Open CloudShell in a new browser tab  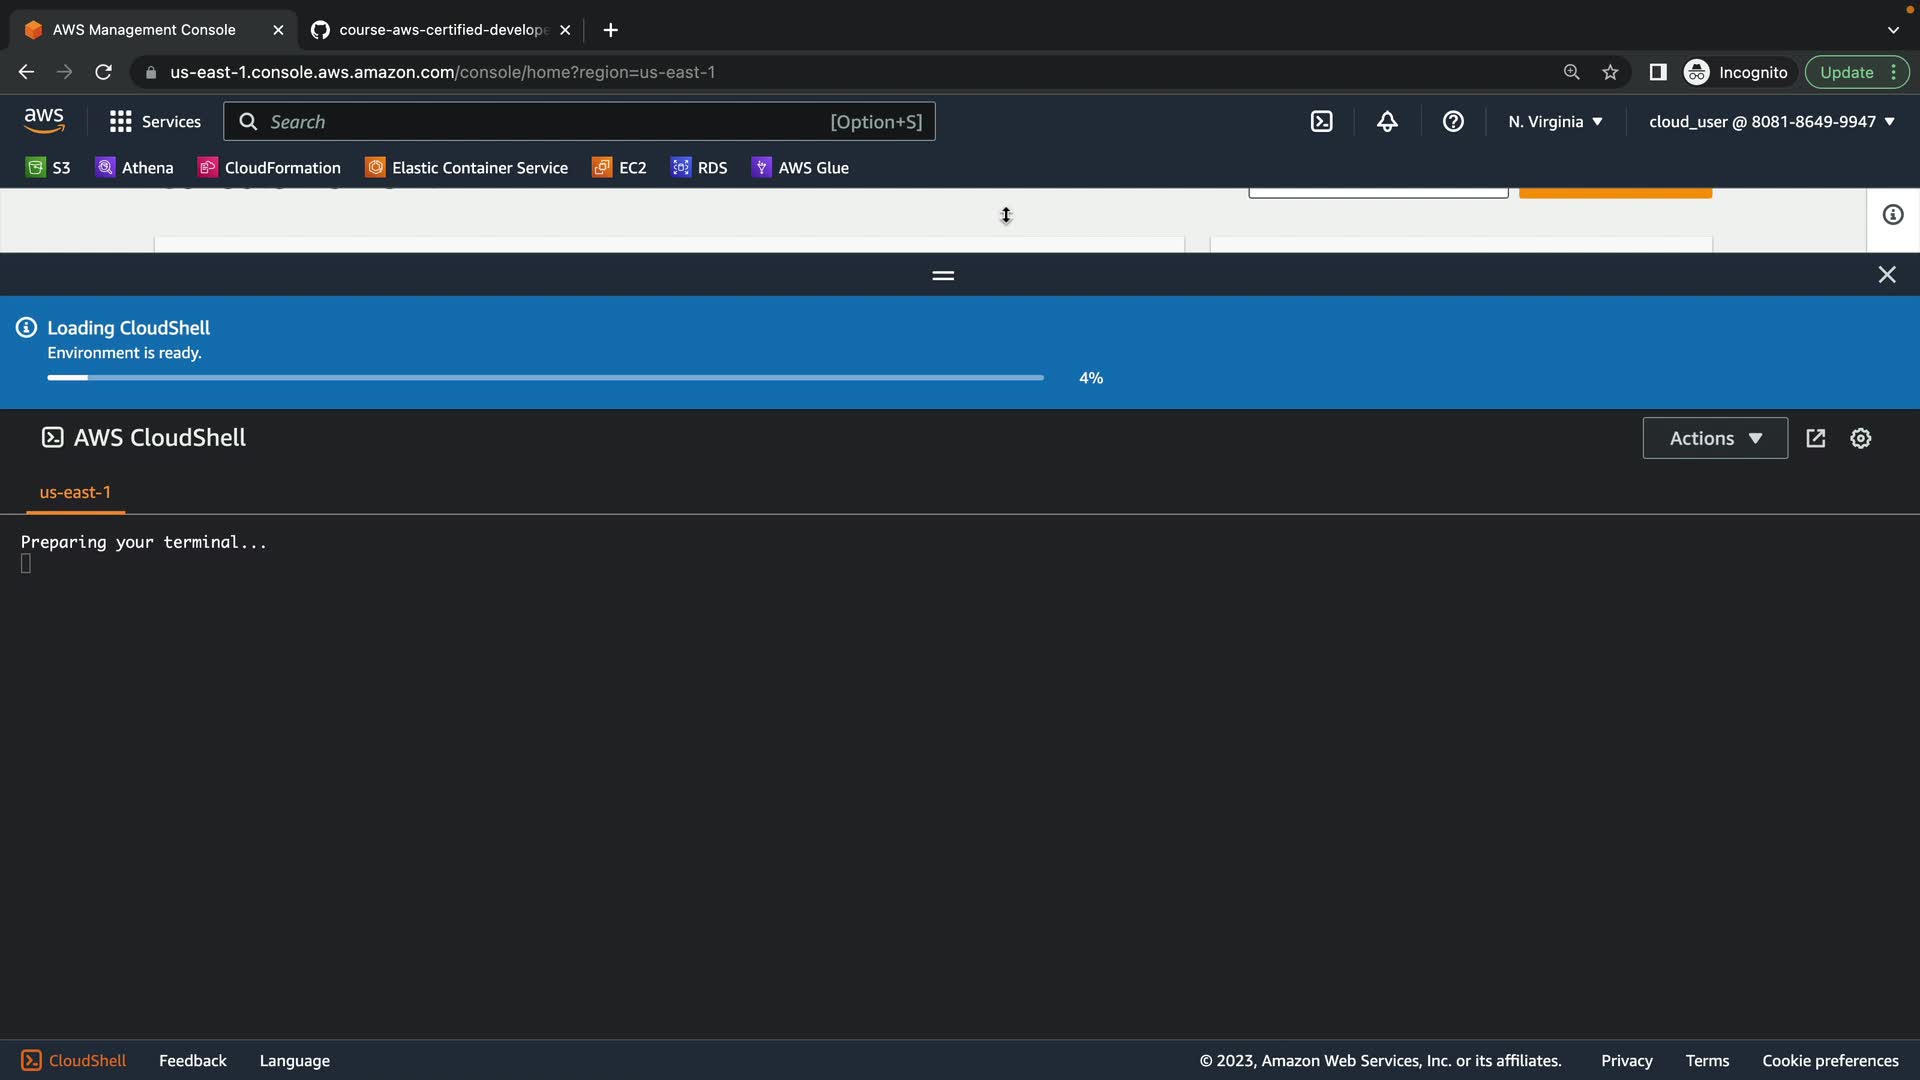tap(1816, 438)
